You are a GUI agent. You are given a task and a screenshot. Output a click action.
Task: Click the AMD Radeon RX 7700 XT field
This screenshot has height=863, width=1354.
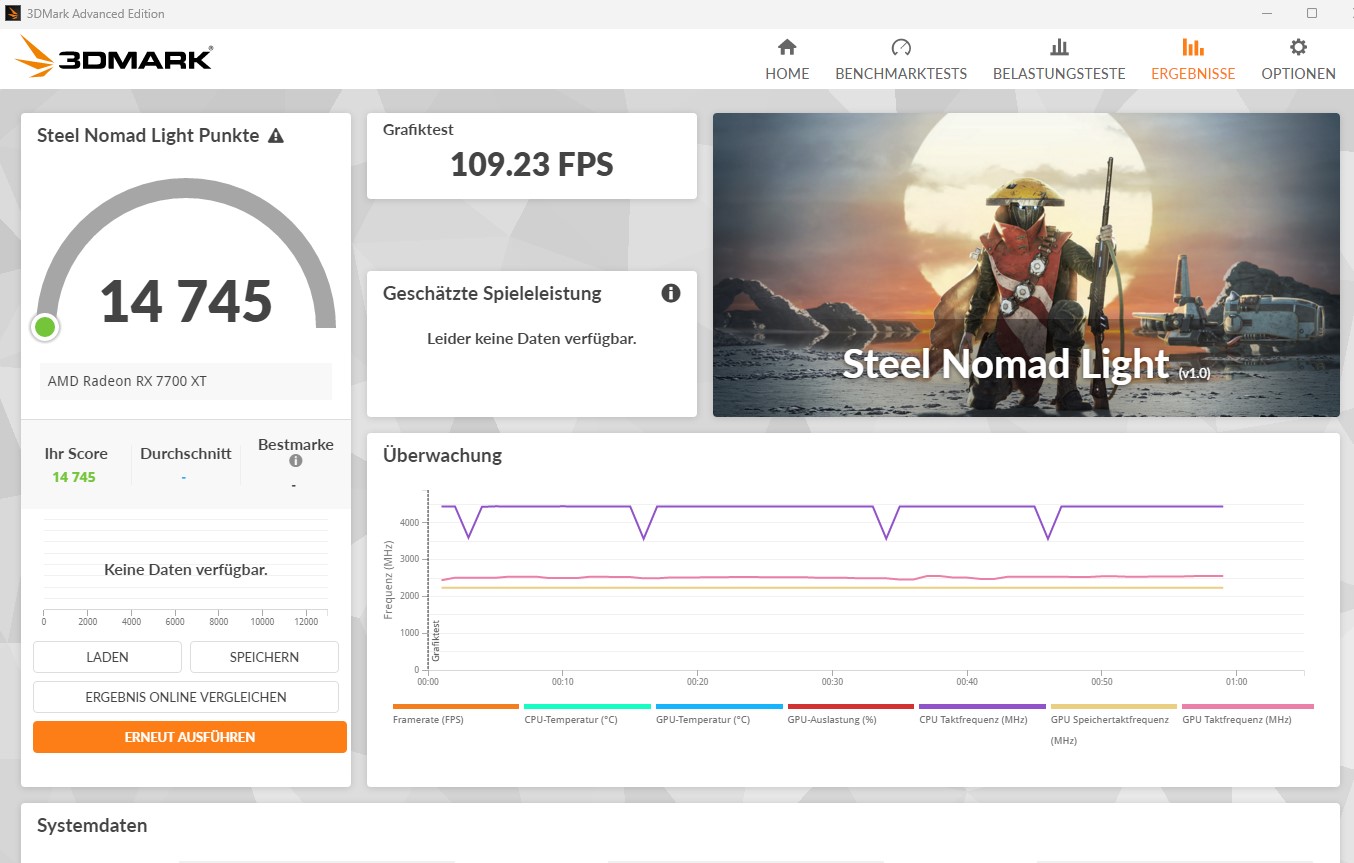(x=186, y=381)
